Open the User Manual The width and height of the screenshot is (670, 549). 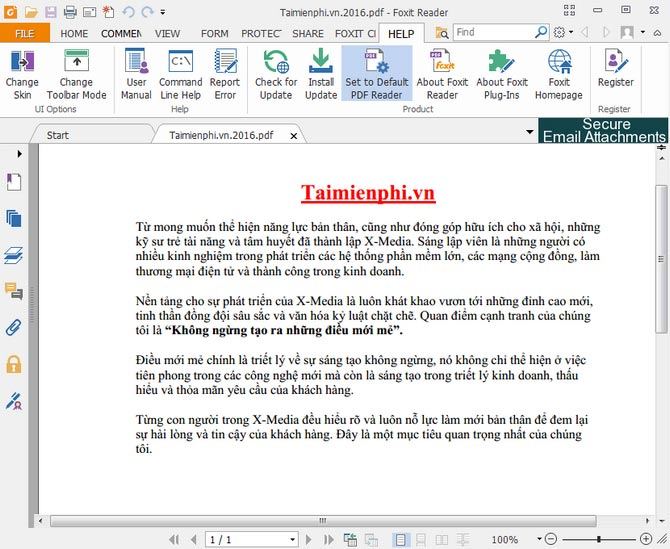pyautogui.click(x=136, y=75)
